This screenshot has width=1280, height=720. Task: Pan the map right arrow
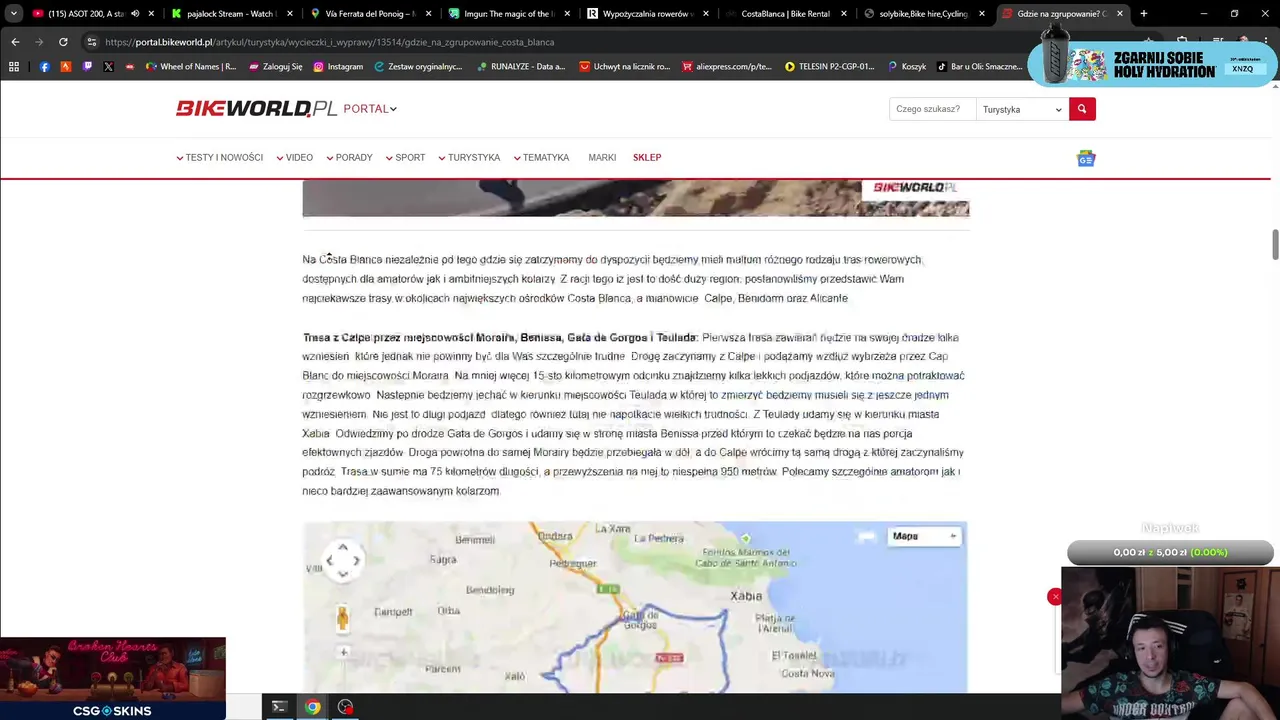pos(356,560)
